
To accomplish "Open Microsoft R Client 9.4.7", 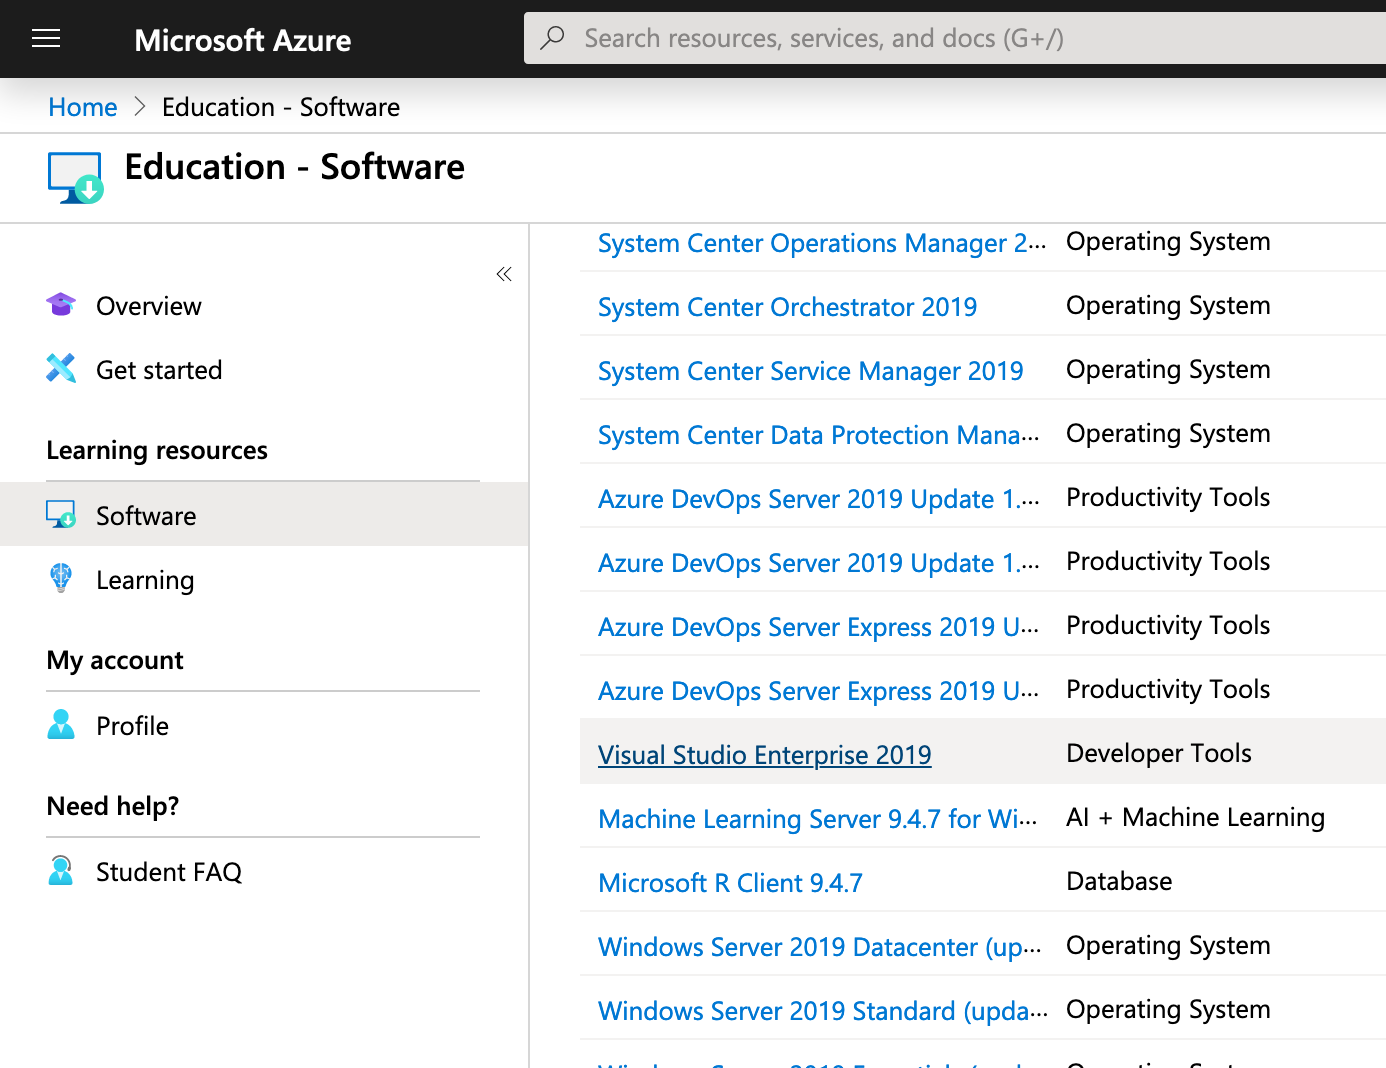I will click(730, 883).
